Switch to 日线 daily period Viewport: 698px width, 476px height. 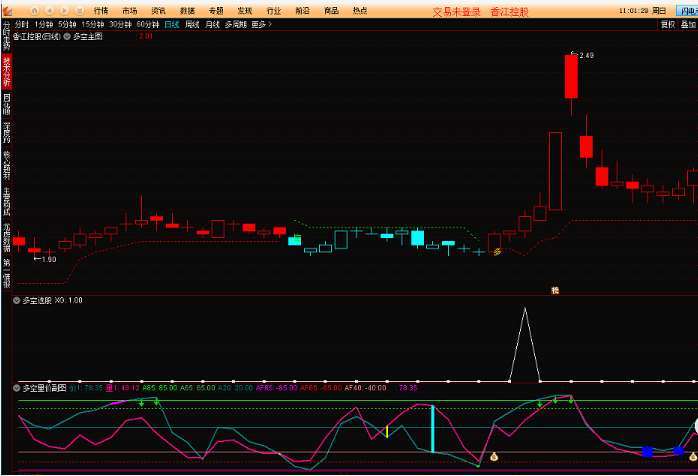[172, 23]
